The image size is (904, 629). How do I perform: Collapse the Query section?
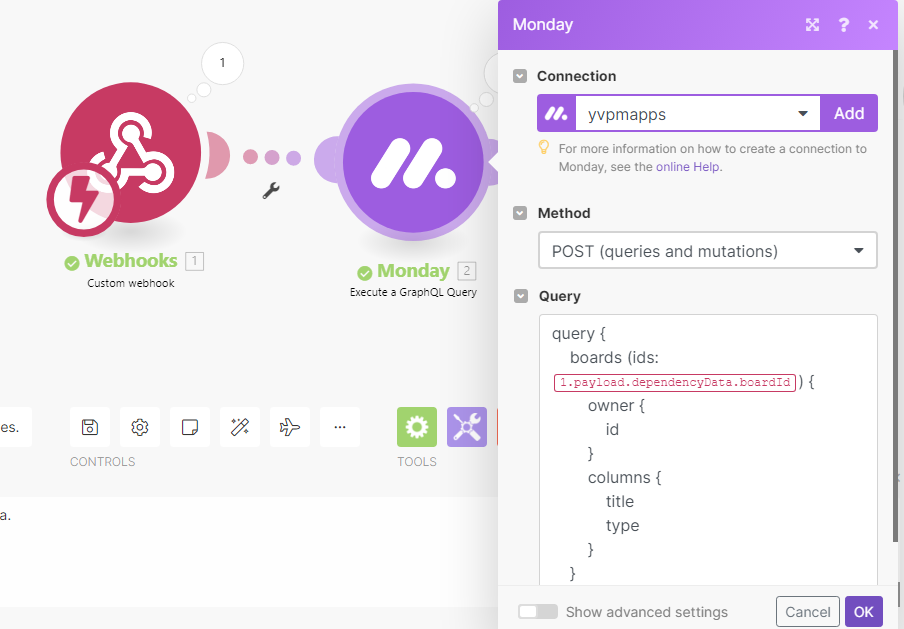point(521,296)
